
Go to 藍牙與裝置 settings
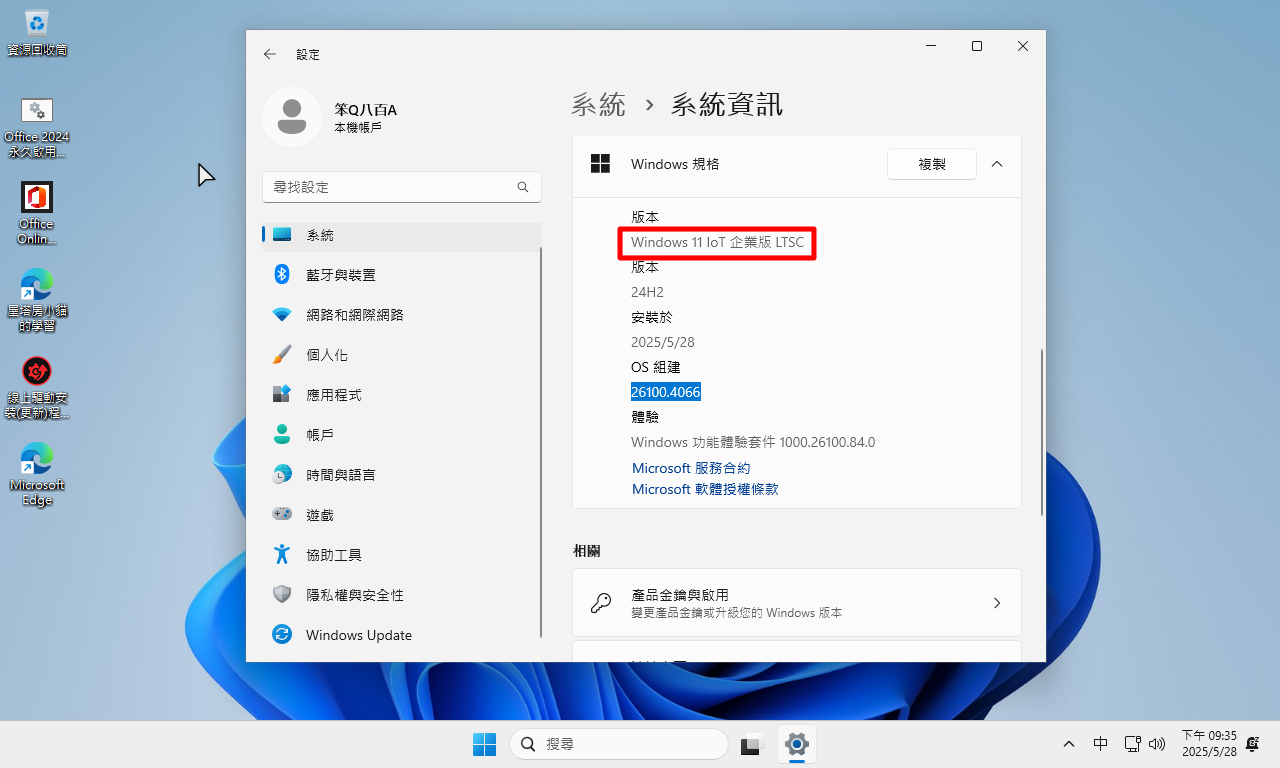pos(401,275)
